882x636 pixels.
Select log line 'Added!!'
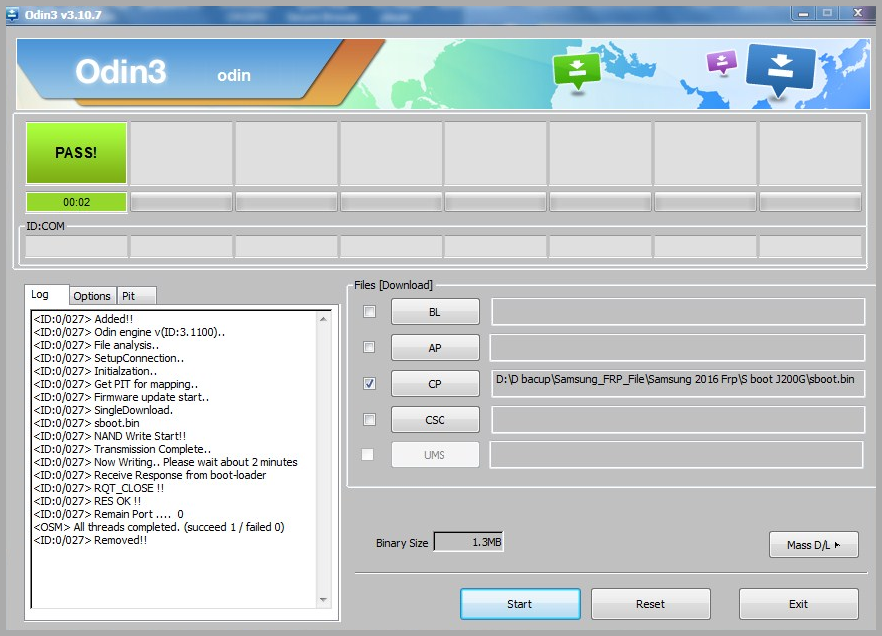tap(83, 319)
